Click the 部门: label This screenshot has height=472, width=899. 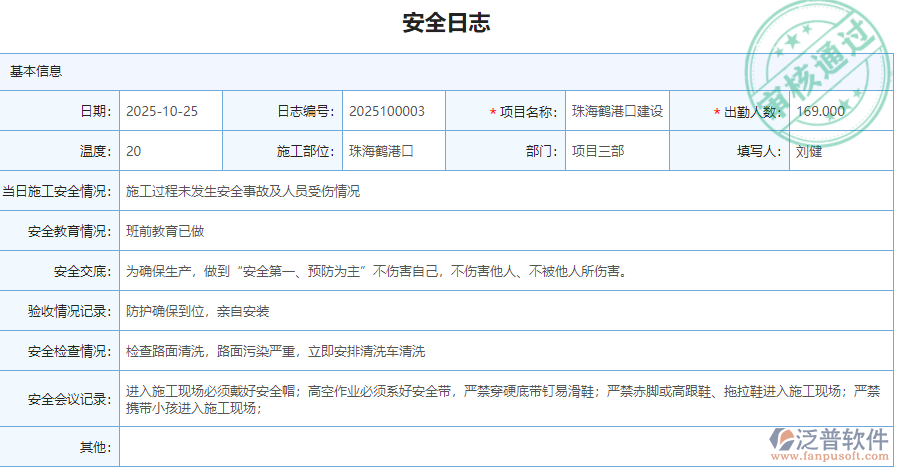[542, 151]
